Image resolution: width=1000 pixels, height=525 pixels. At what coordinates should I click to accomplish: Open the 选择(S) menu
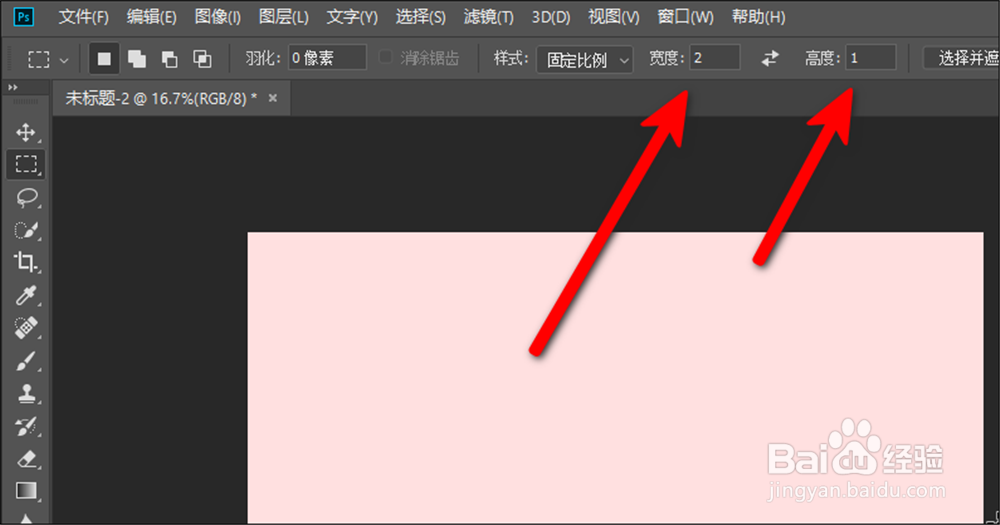click(420, 17)
